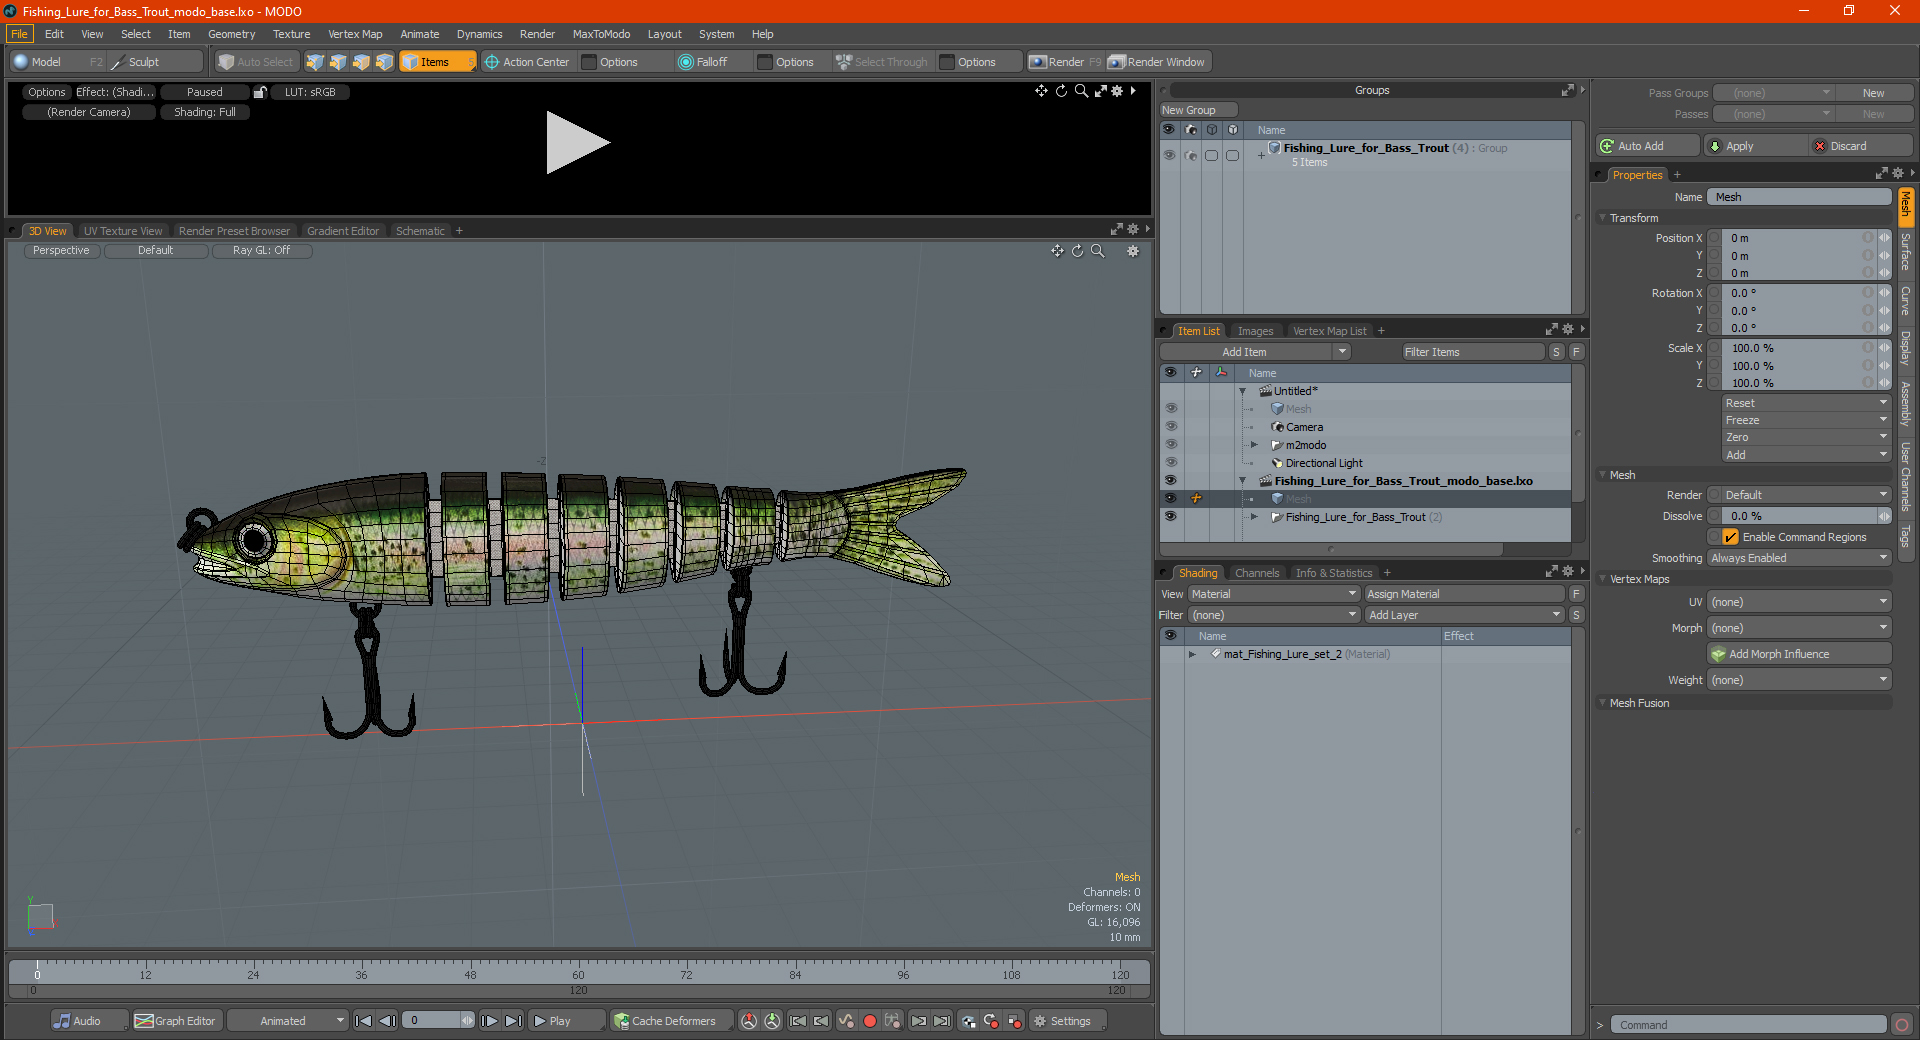
Task: Hide the Directional Light item
Action: tap(1170, 463)
